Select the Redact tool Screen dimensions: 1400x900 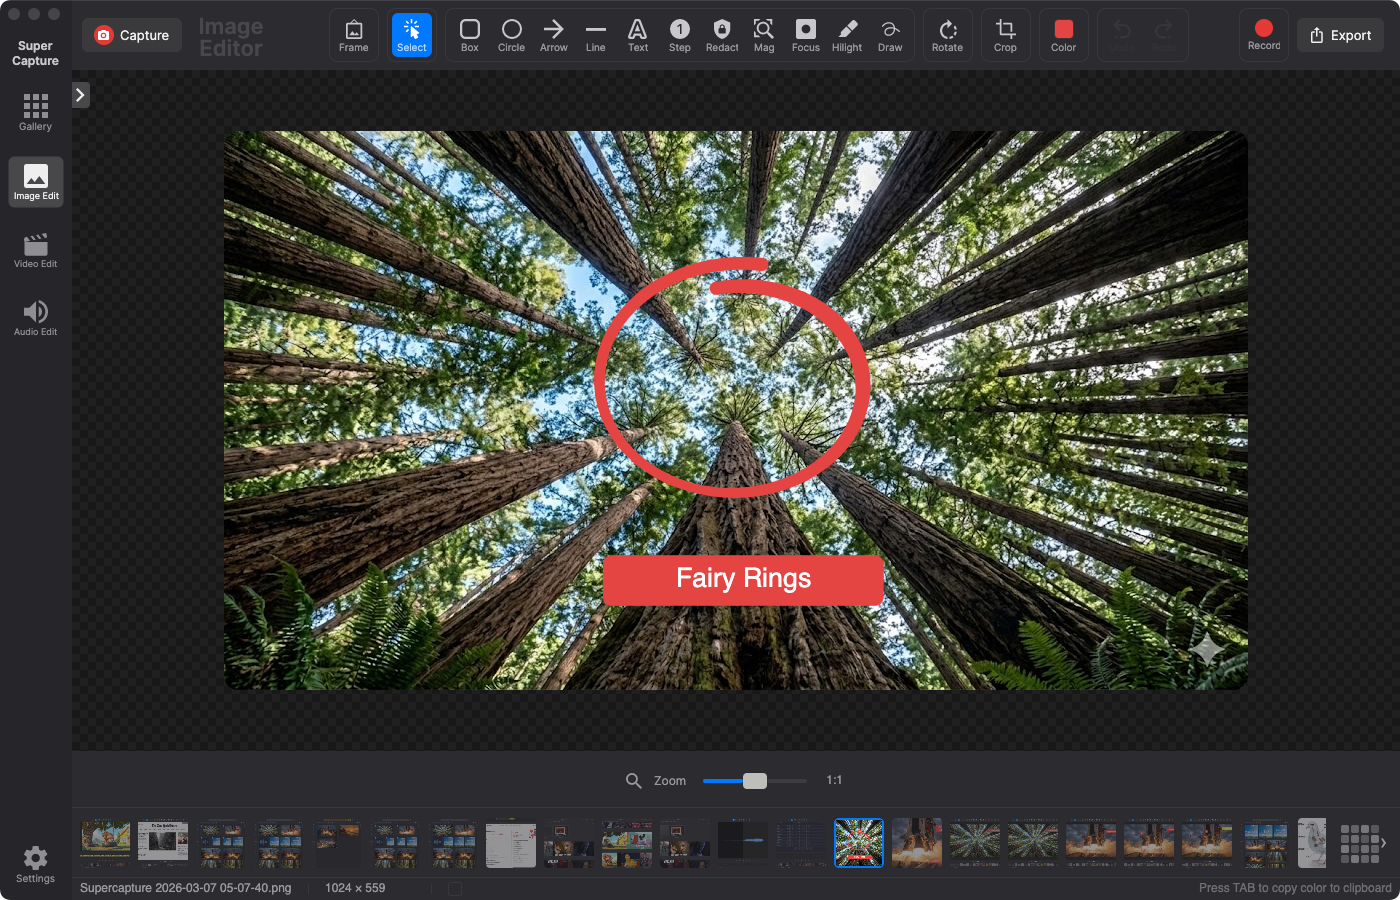coord(721,35)
